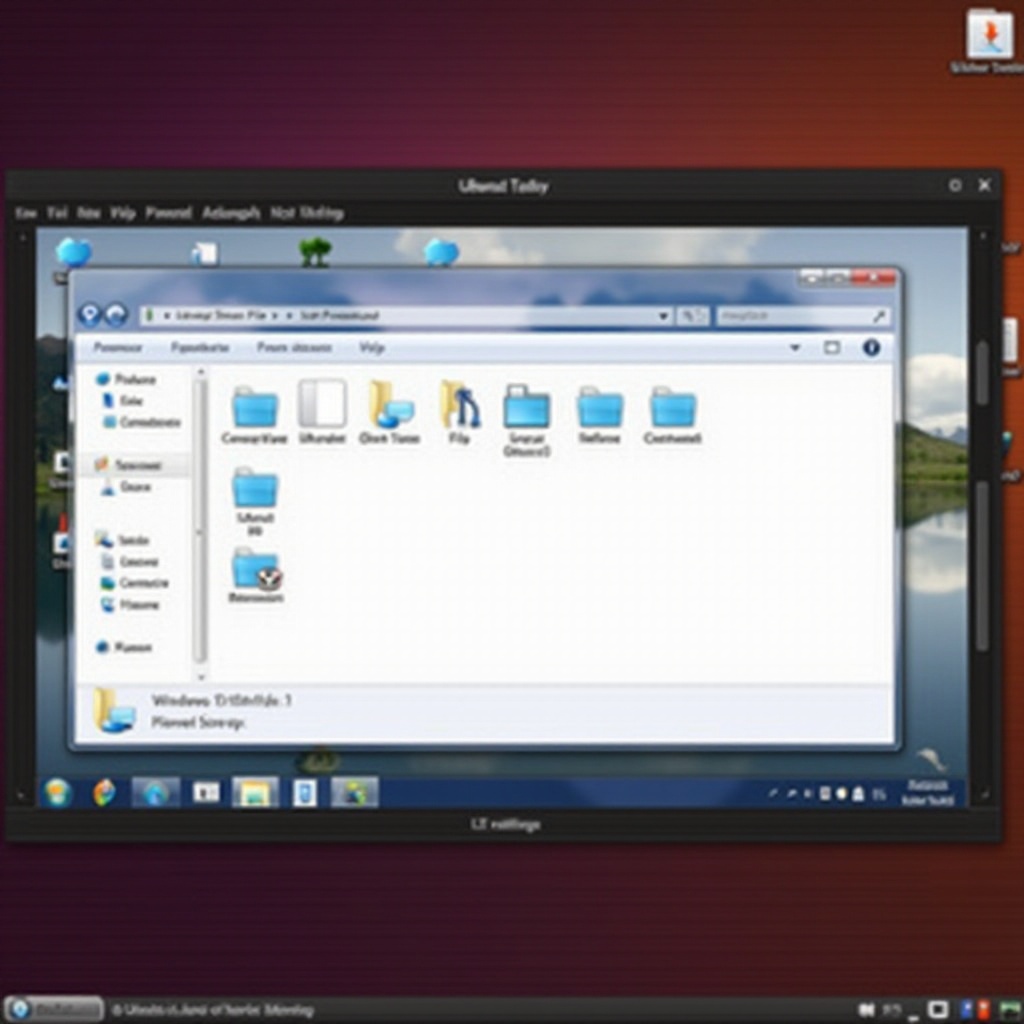Click the first command button in Explorer toolbar
Screen dimensions: 1024x1024
(117, 347)
